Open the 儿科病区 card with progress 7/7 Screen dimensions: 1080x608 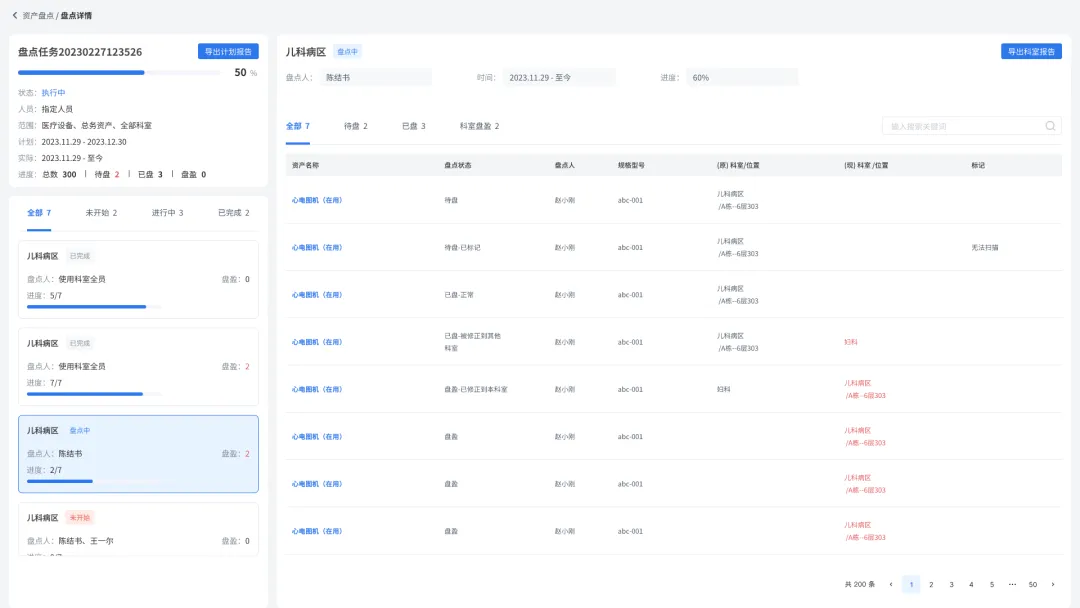[x=138, y=366]
